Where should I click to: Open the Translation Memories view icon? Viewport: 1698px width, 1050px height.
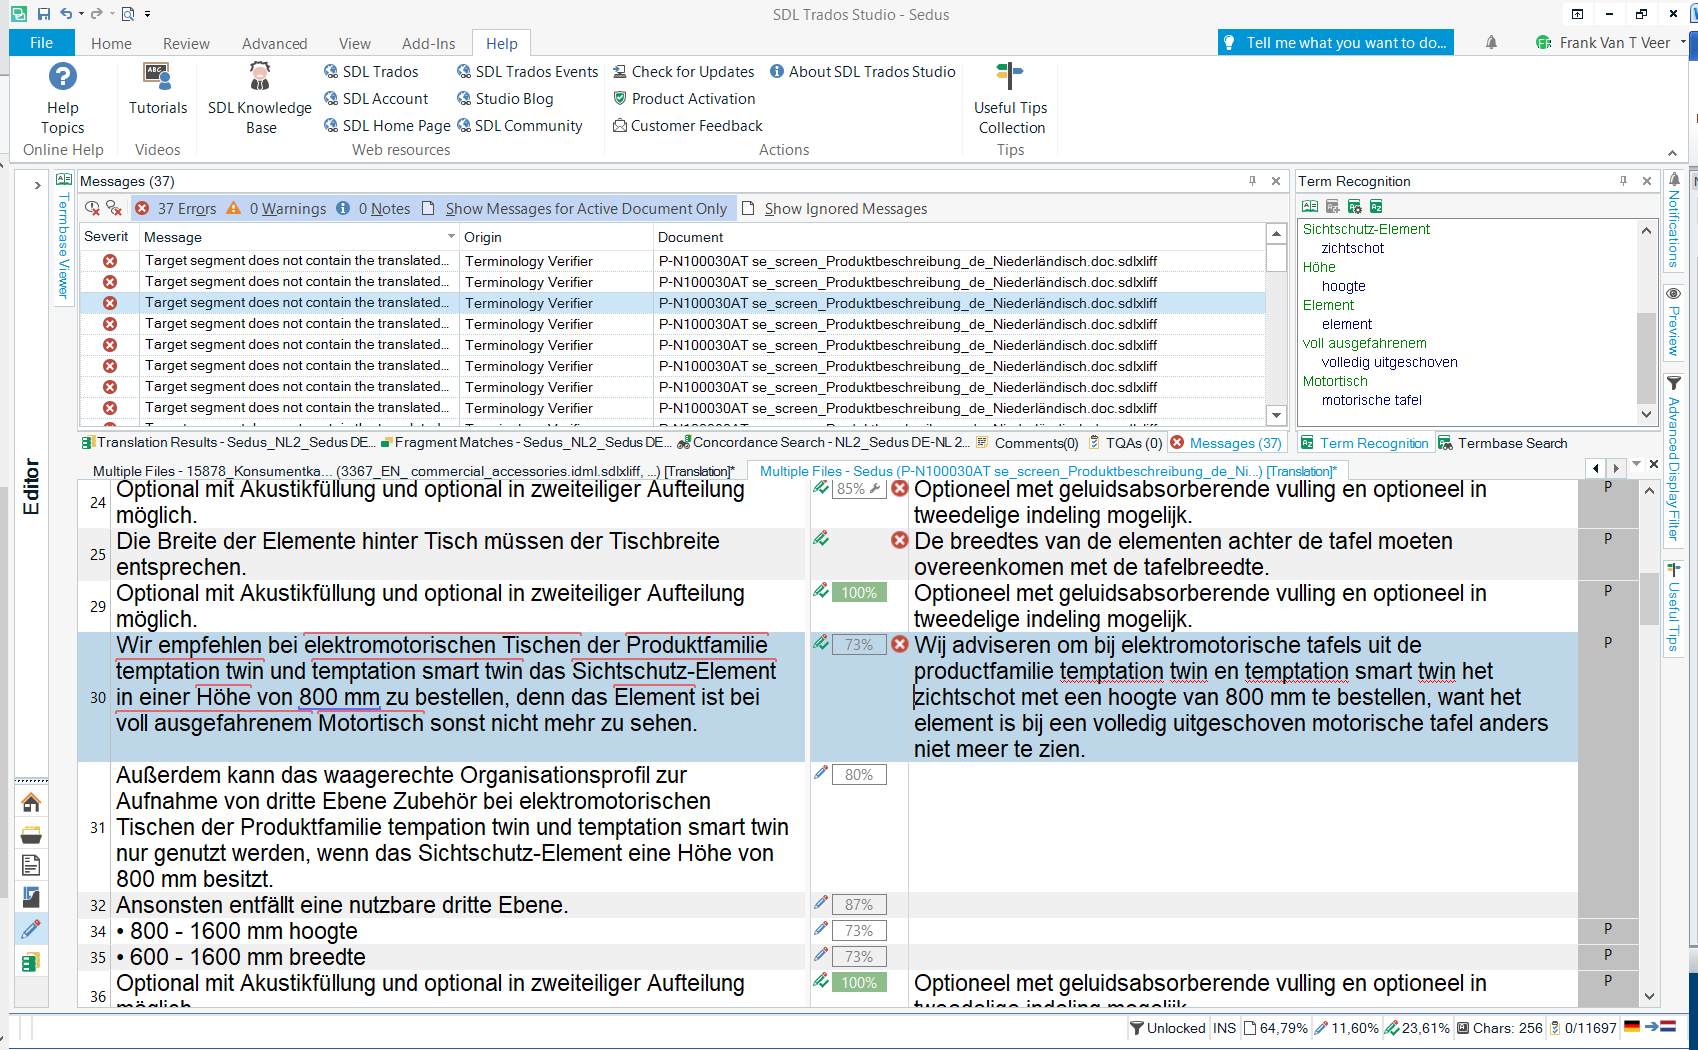coord(31,962)
